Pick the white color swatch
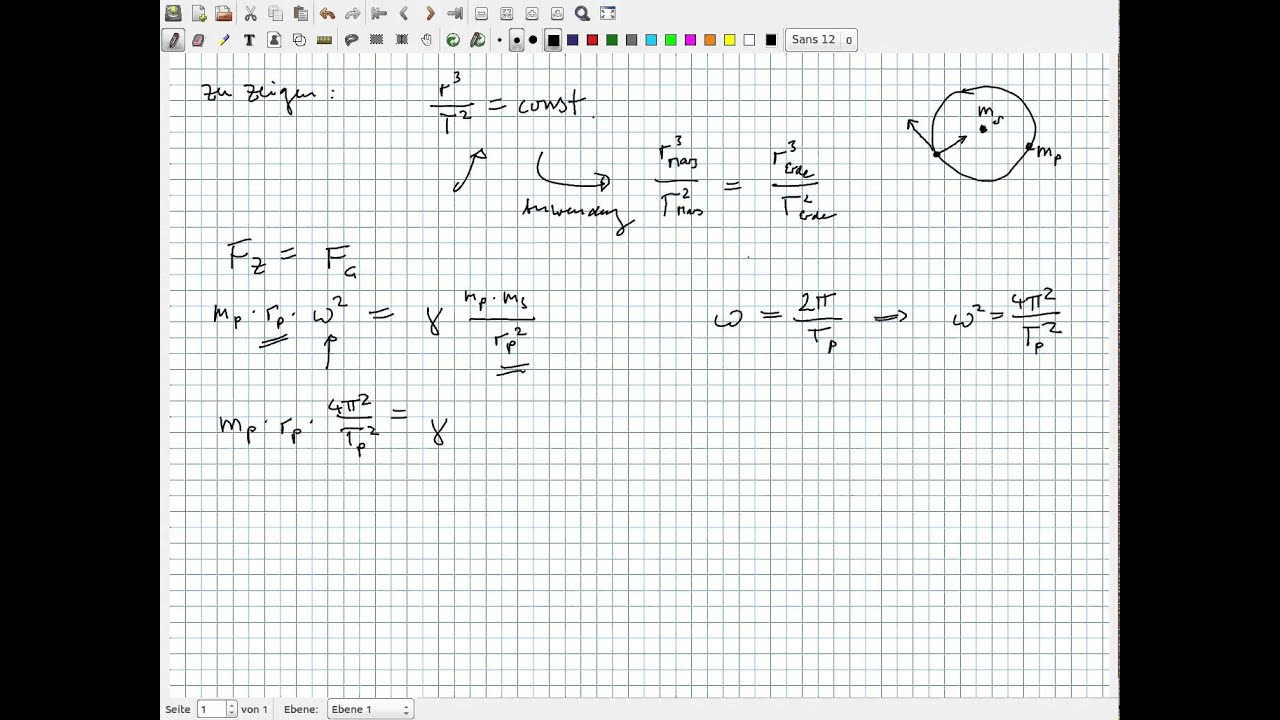This screenshot has height=720, width=1280. pyautogui.click(x=749, y=40)
